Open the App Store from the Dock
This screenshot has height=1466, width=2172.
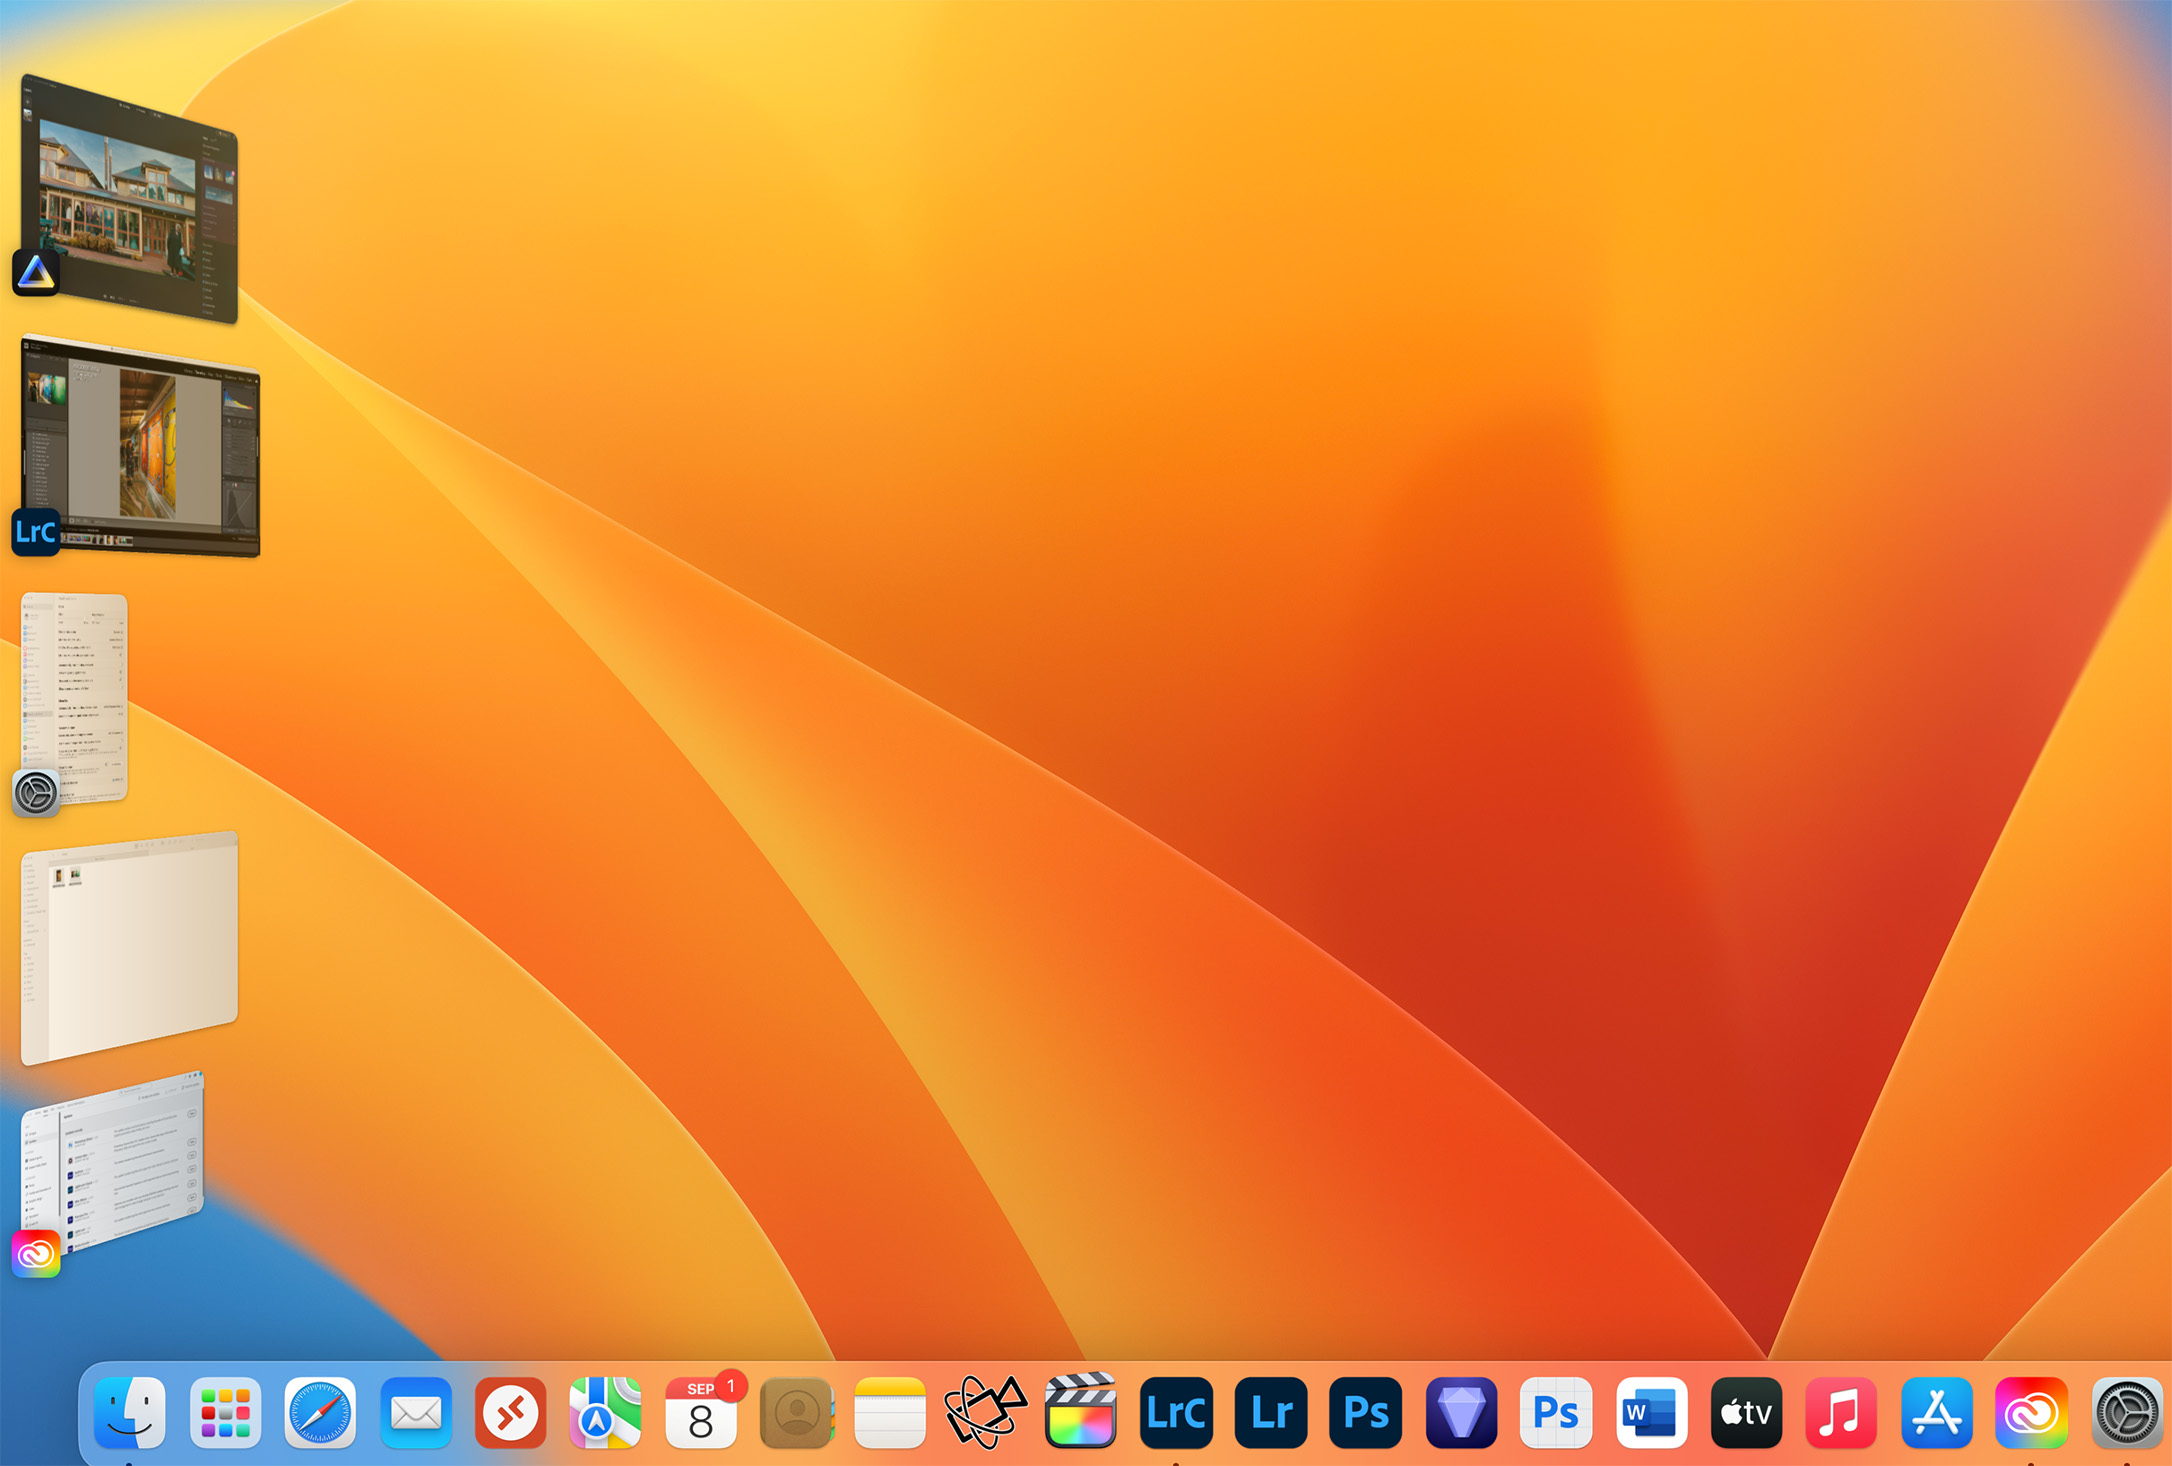point(1936,1412)
